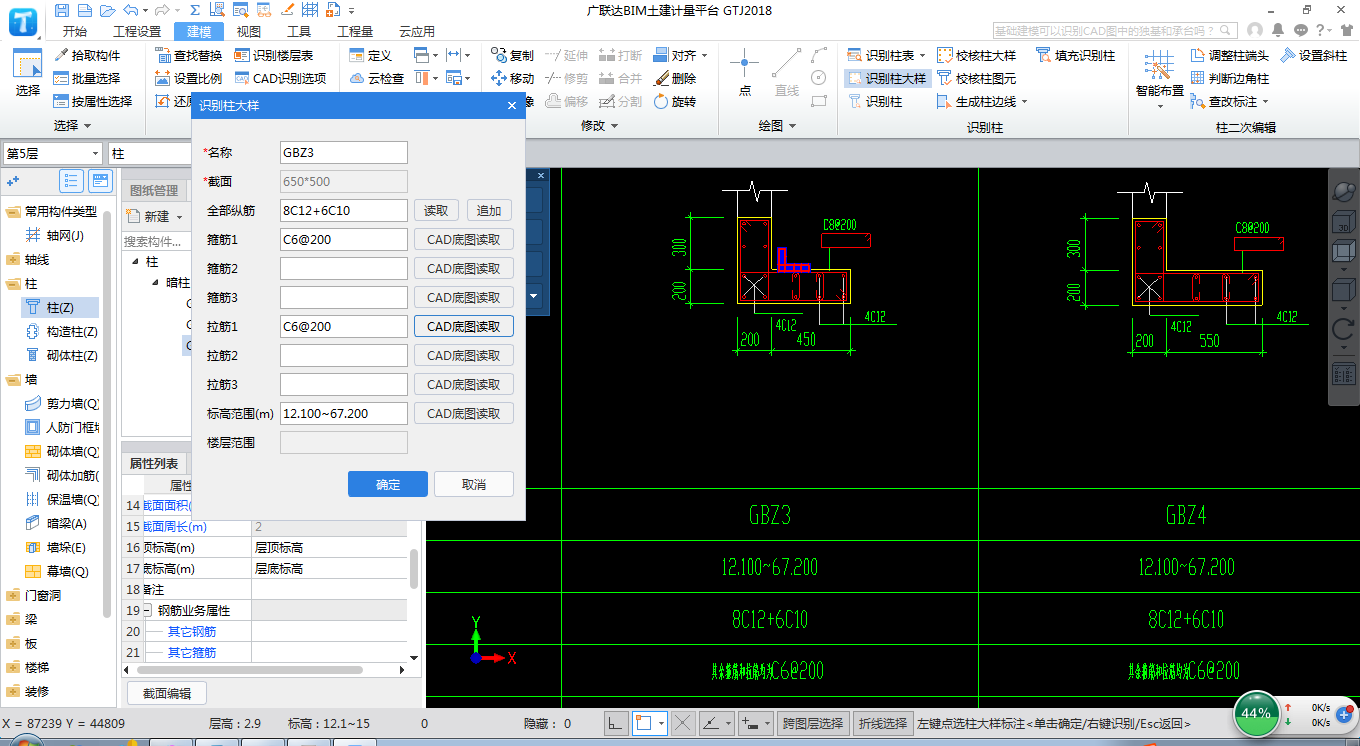Click 取消 button in dialog
Viewport: 1360px width, 746px height.
[474, 484]
